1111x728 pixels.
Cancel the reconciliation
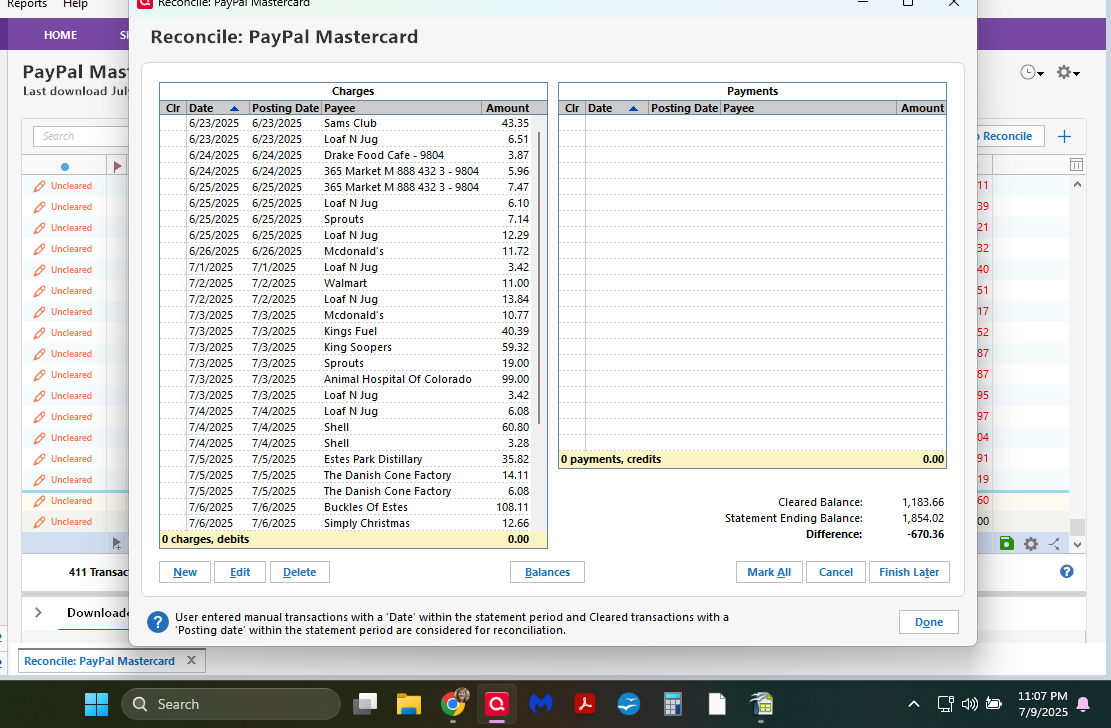tap(835, 572)
